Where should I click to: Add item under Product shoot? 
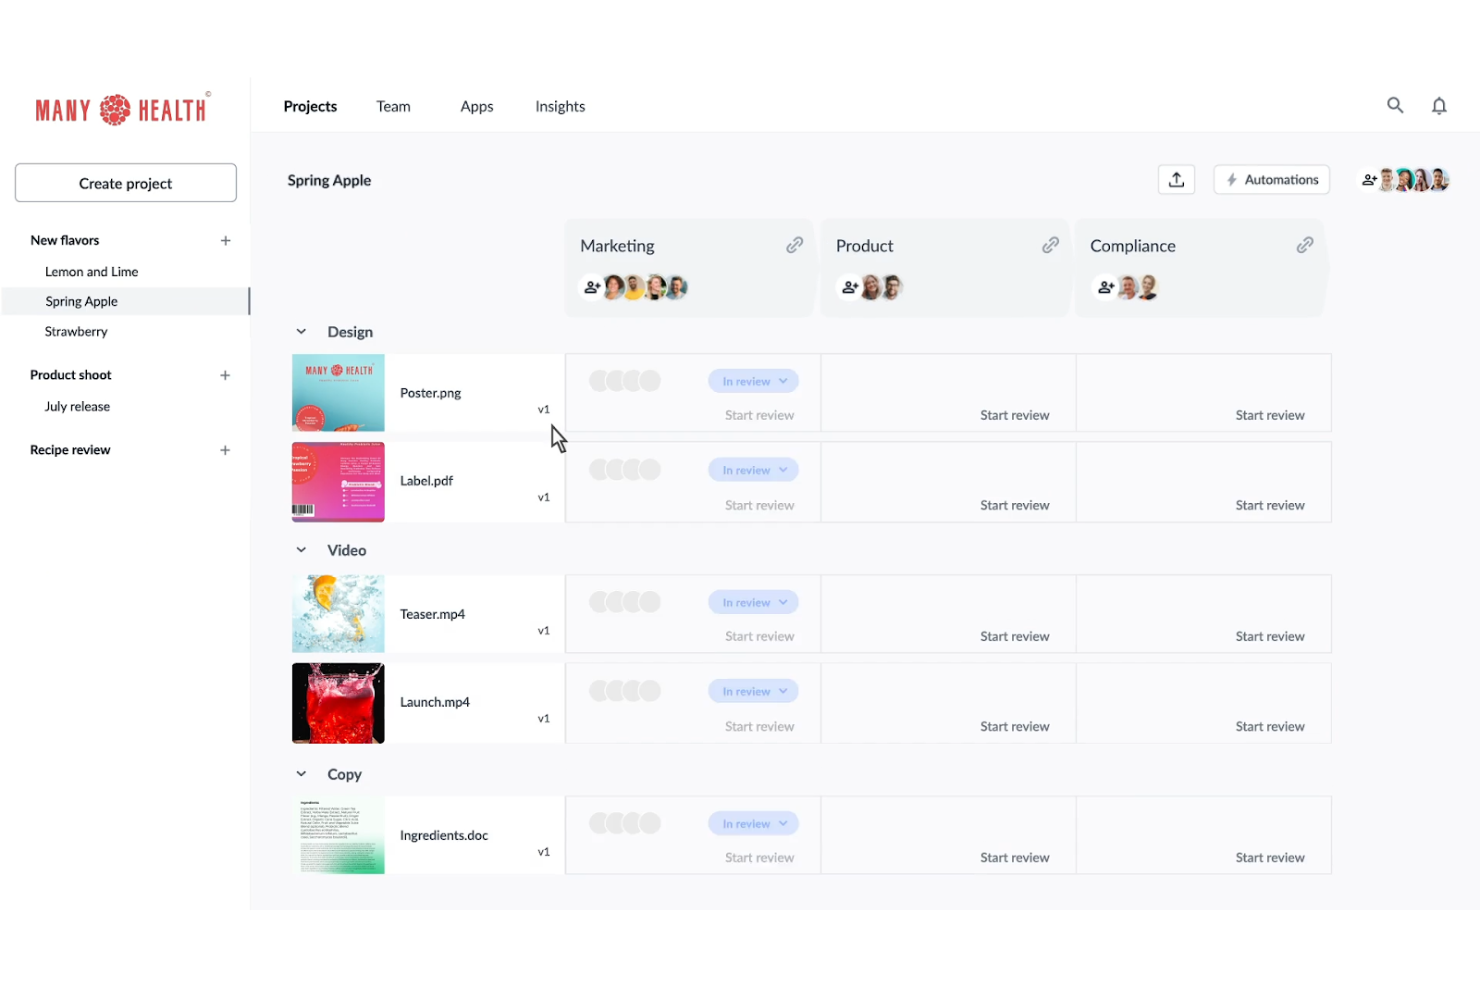226,375
